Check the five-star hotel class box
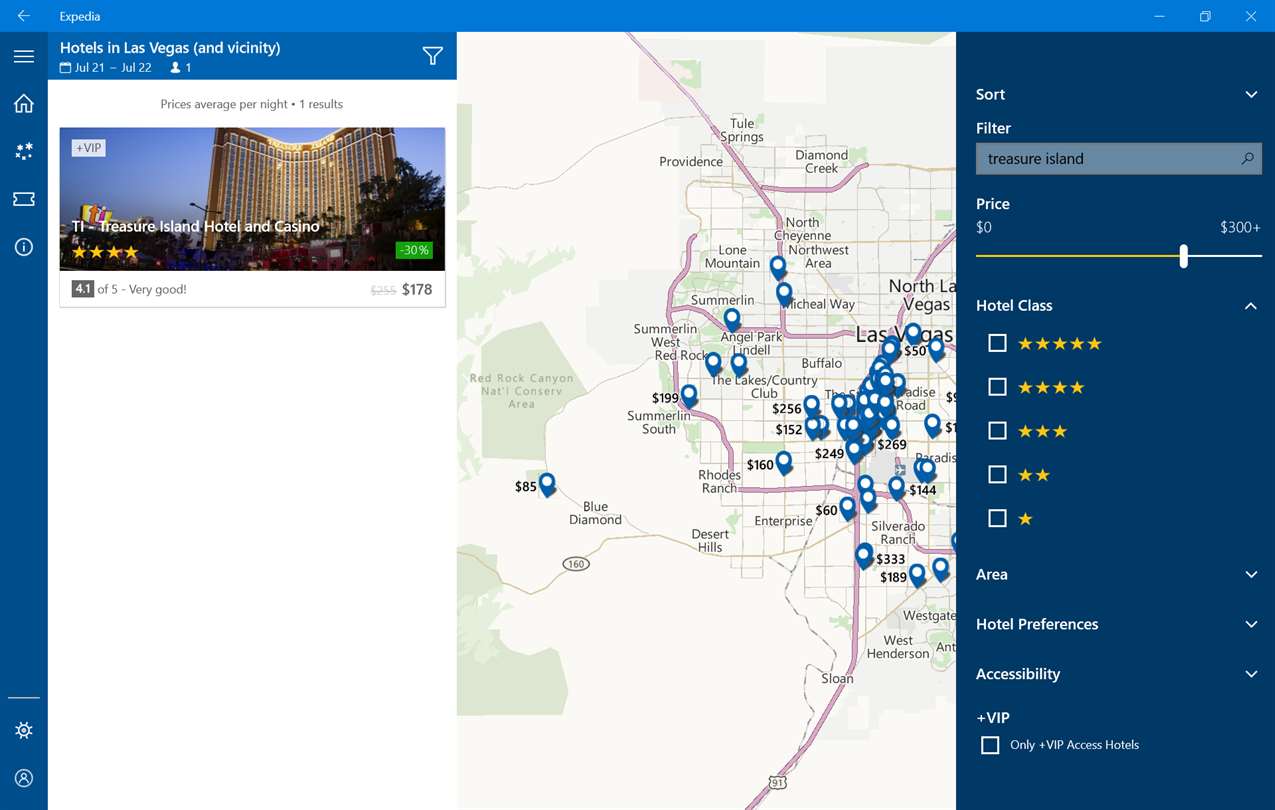The height and width of the screenshot is (810, 1275). click(997, 343)
